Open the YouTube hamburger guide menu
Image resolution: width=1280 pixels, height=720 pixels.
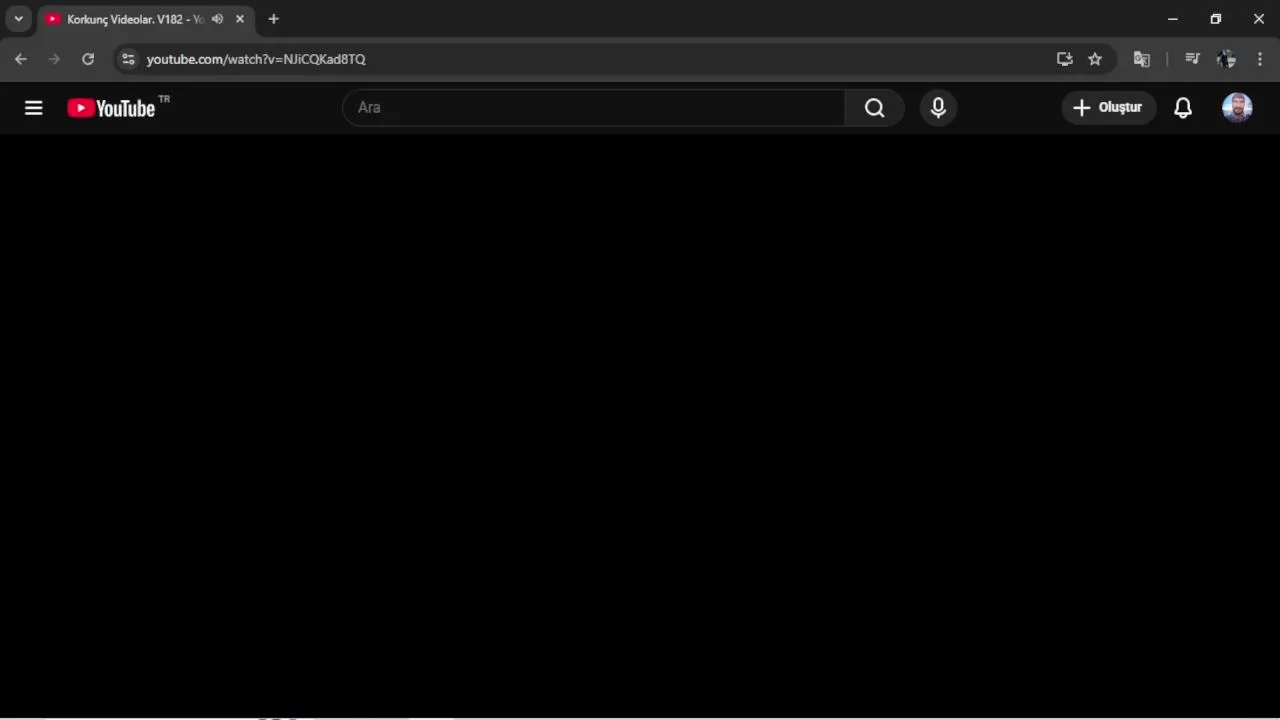(34, 108)
